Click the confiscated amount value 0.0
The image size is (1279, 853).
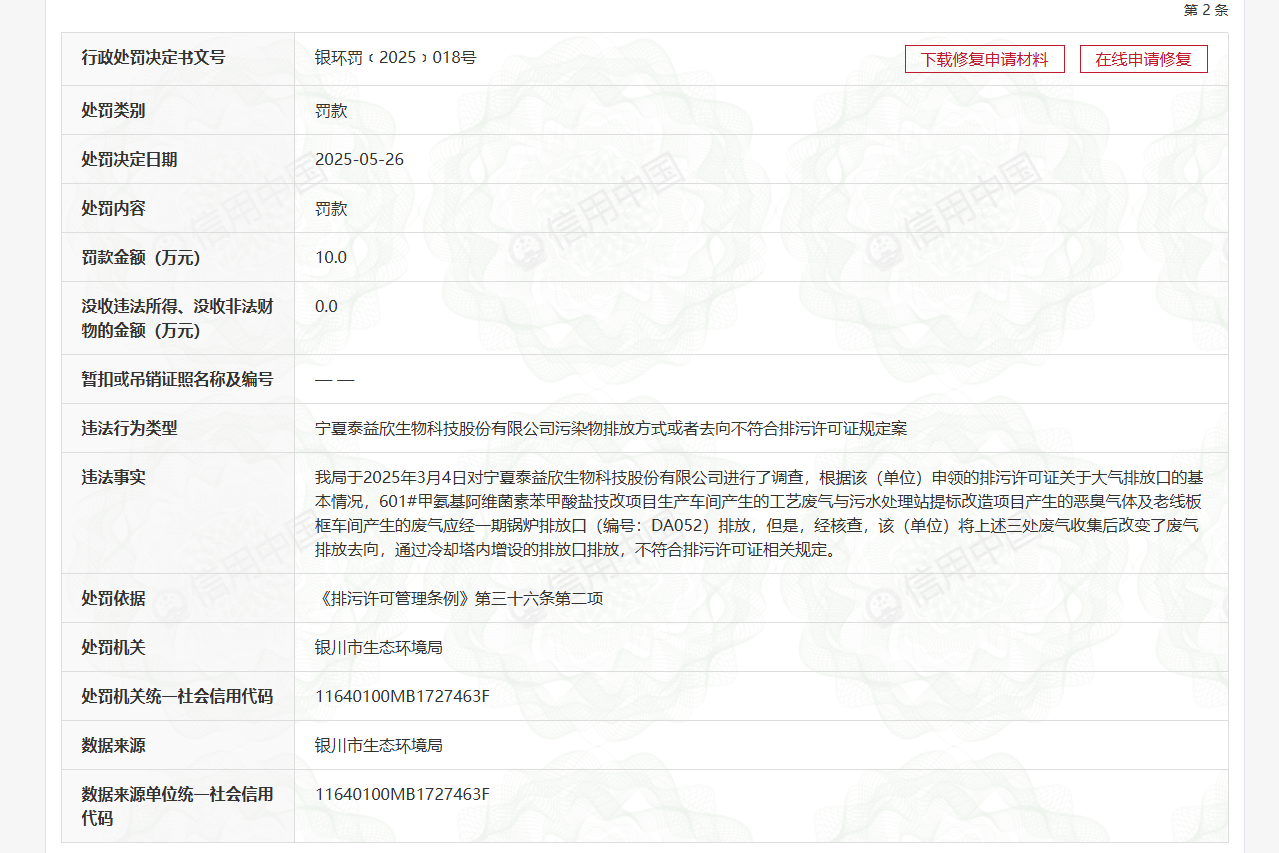pyautogui.click(x=326, y=307)
